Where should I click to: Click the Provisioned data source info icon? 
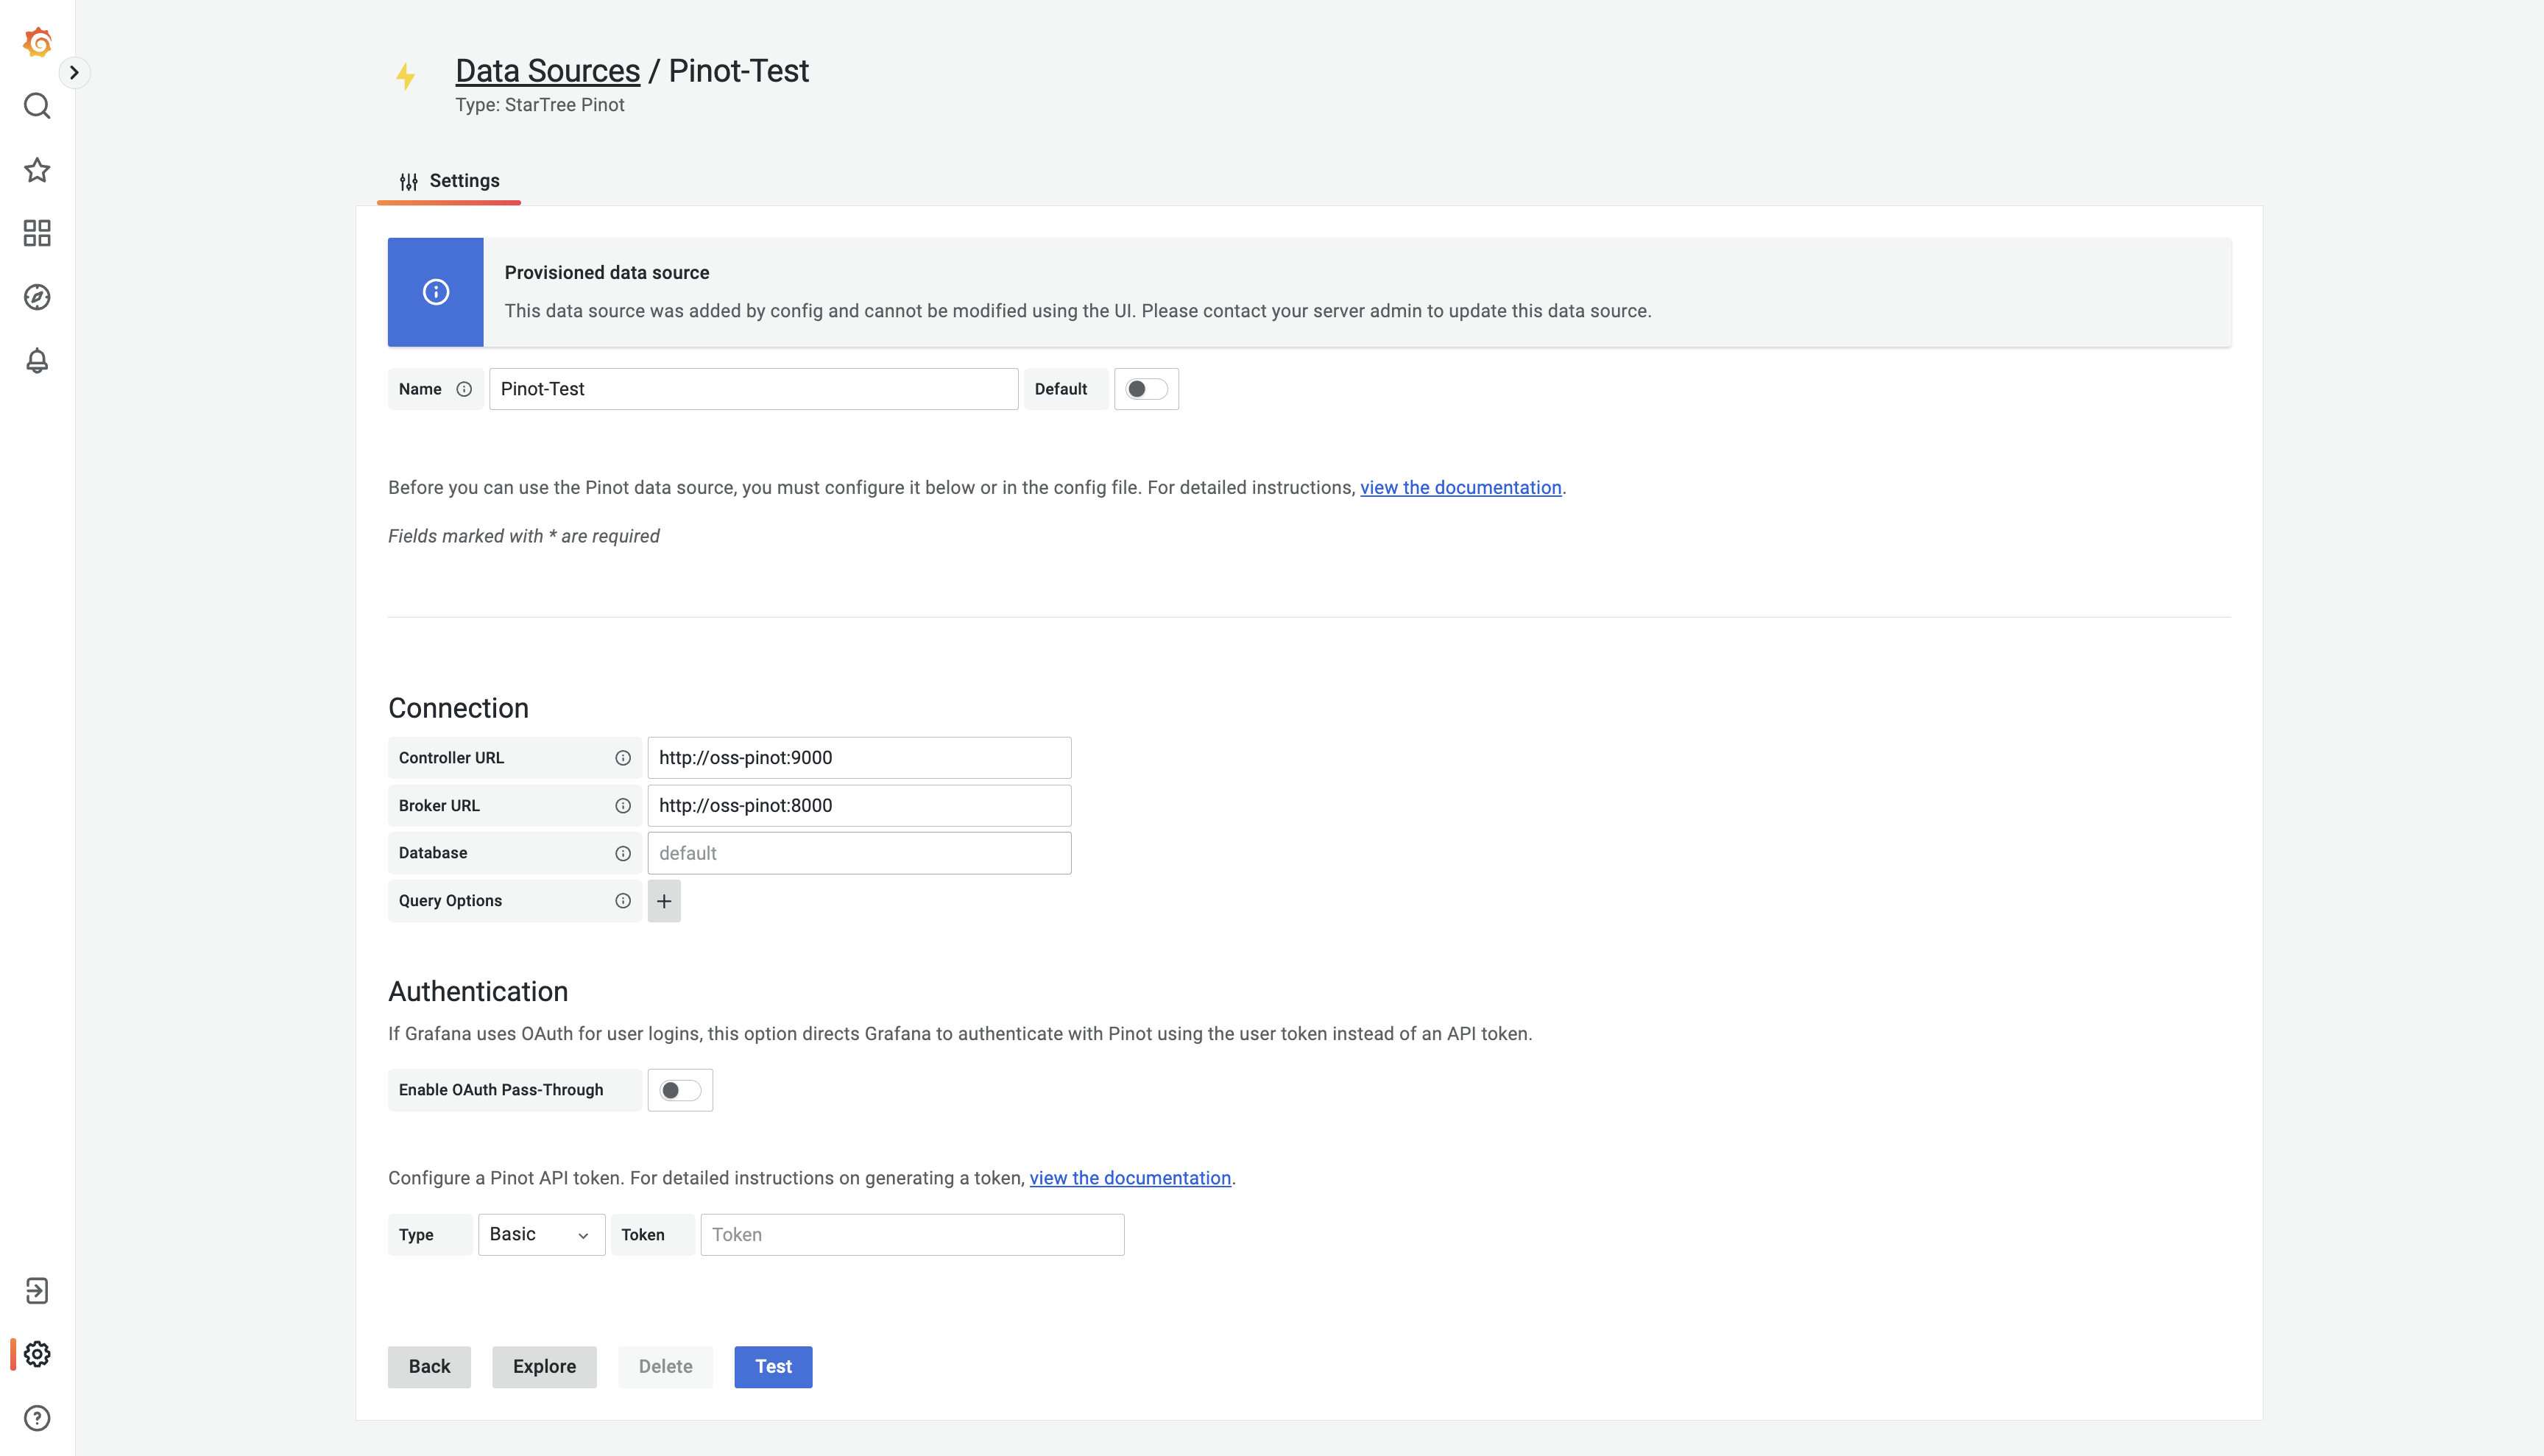tap(436, 292)
